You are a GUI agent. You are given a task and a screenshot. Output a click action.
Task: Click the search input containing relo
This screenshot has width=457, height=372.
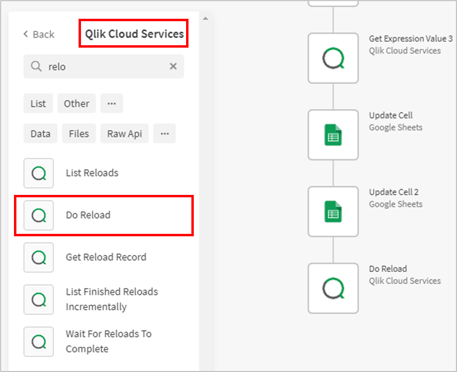104,66
